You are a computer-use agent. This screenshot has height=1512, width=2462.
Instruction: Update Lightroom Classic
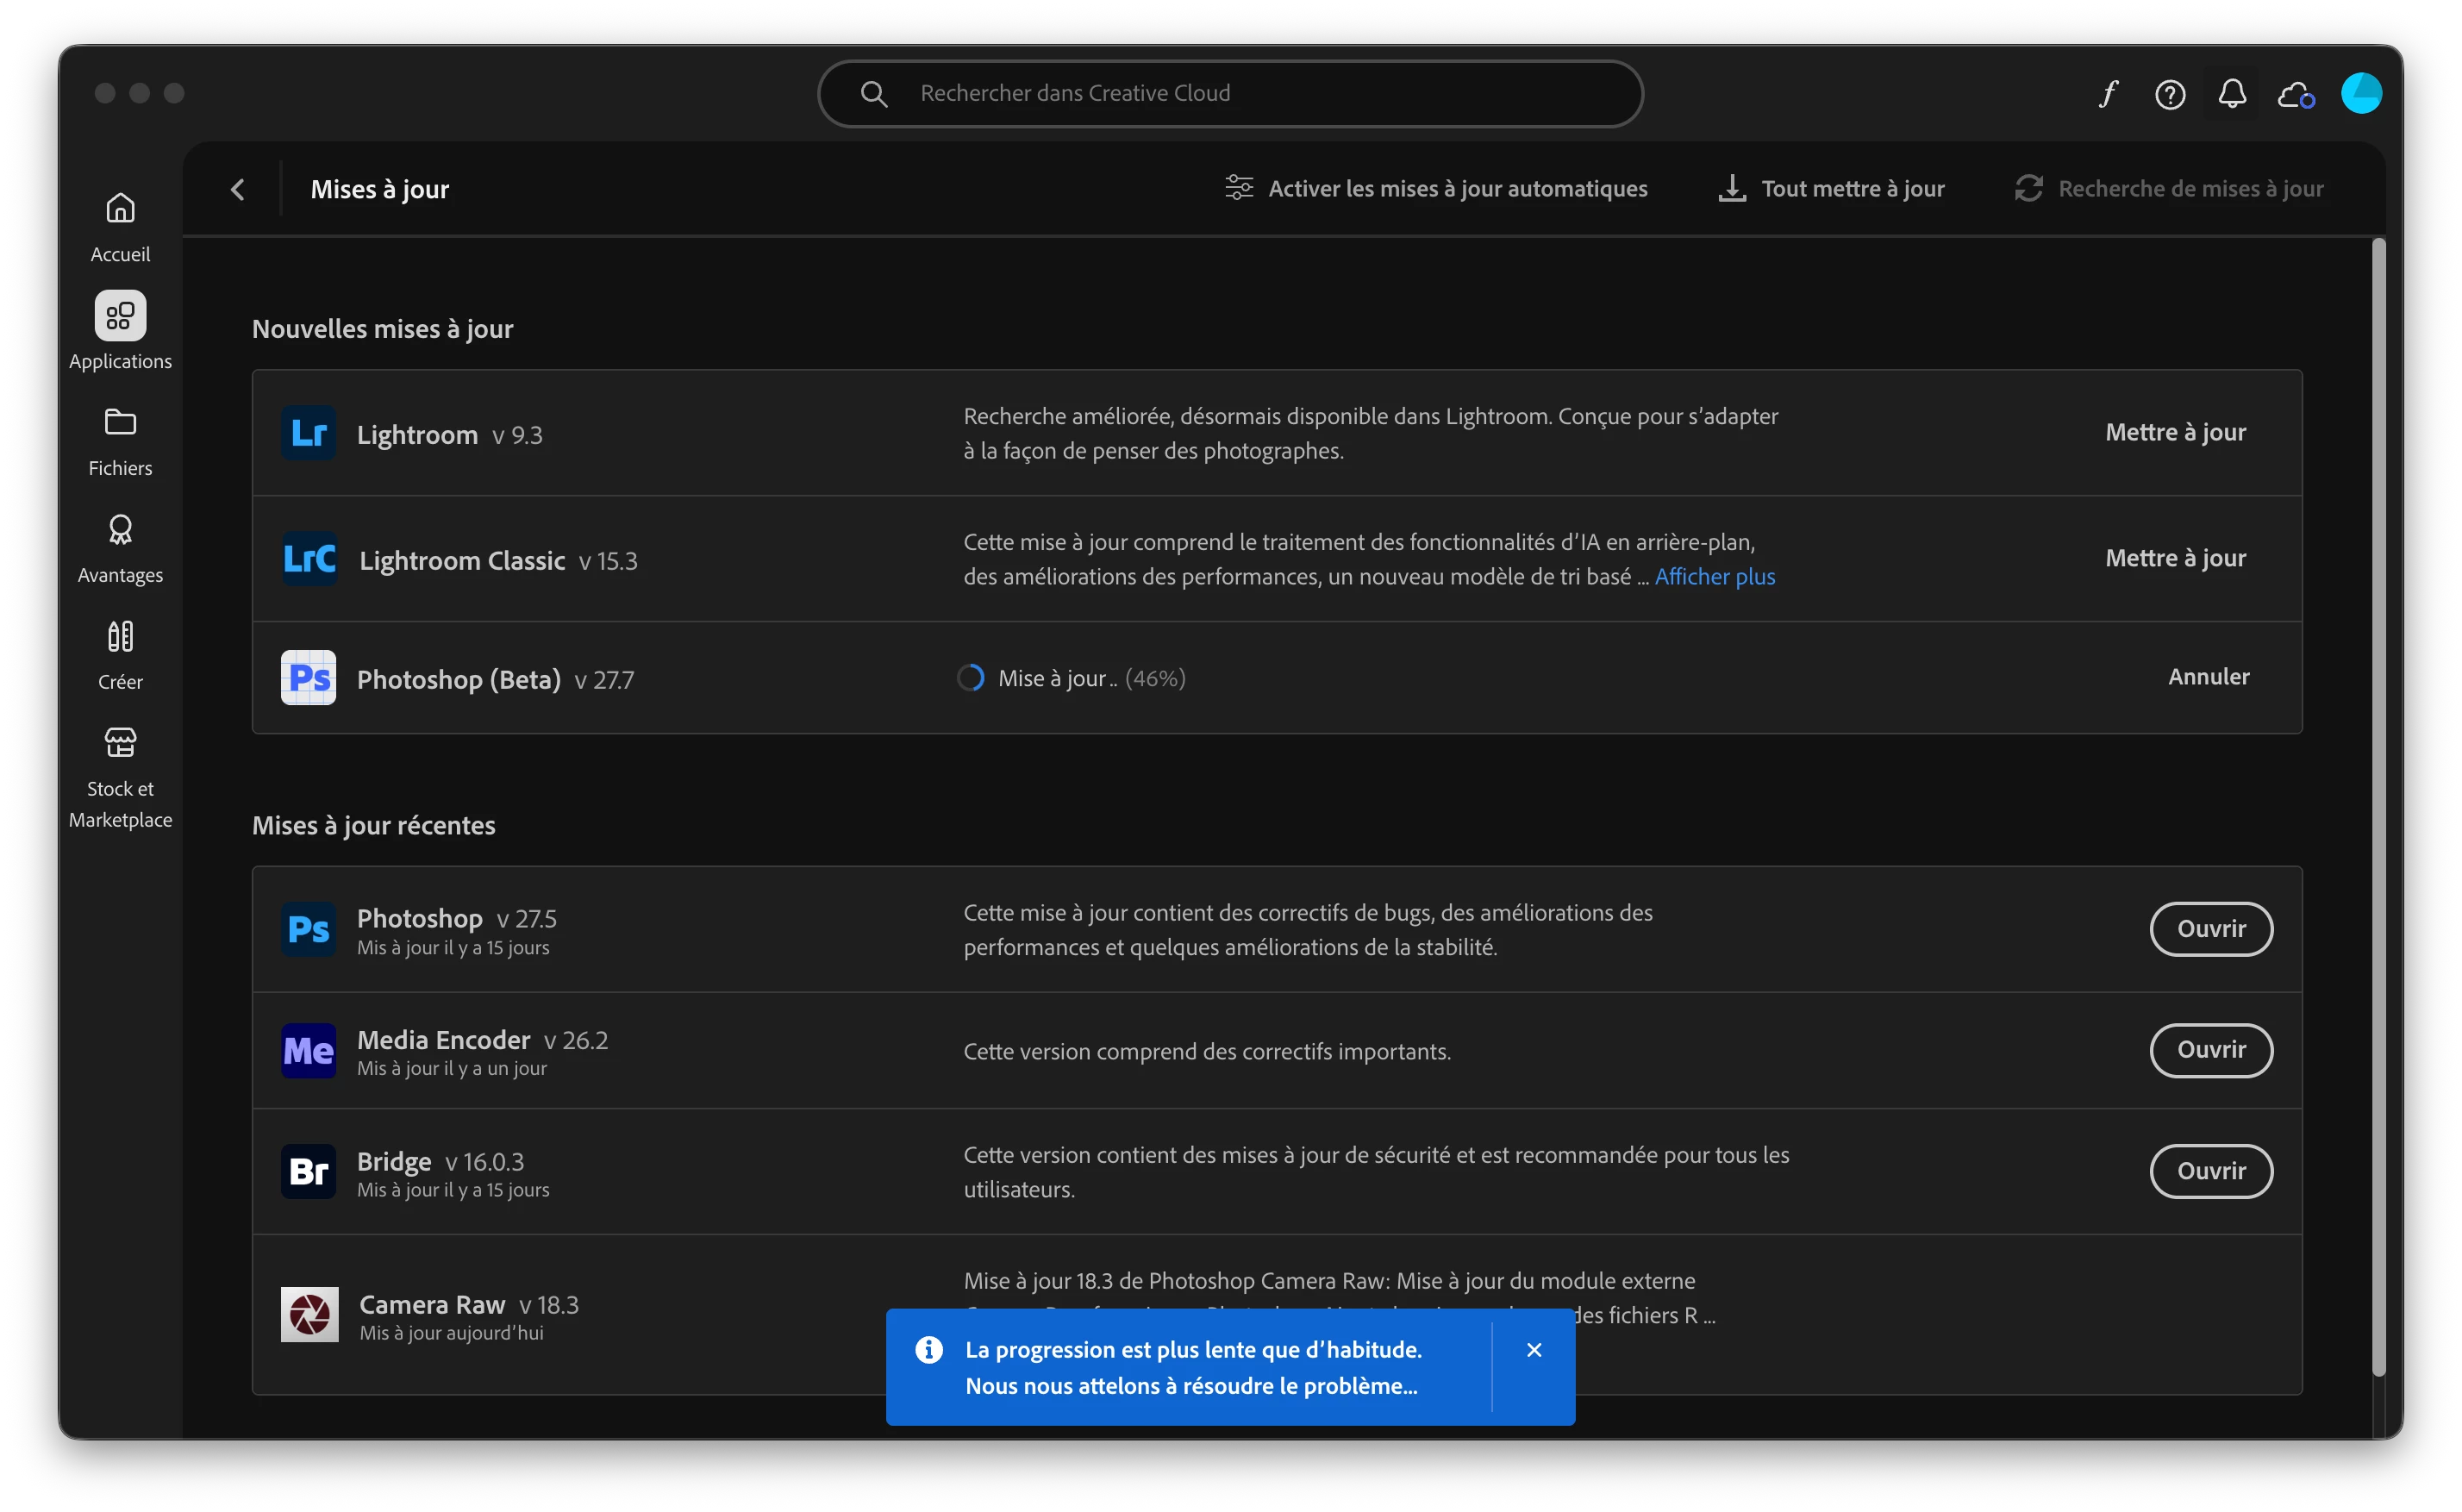tap(2175, 558)
